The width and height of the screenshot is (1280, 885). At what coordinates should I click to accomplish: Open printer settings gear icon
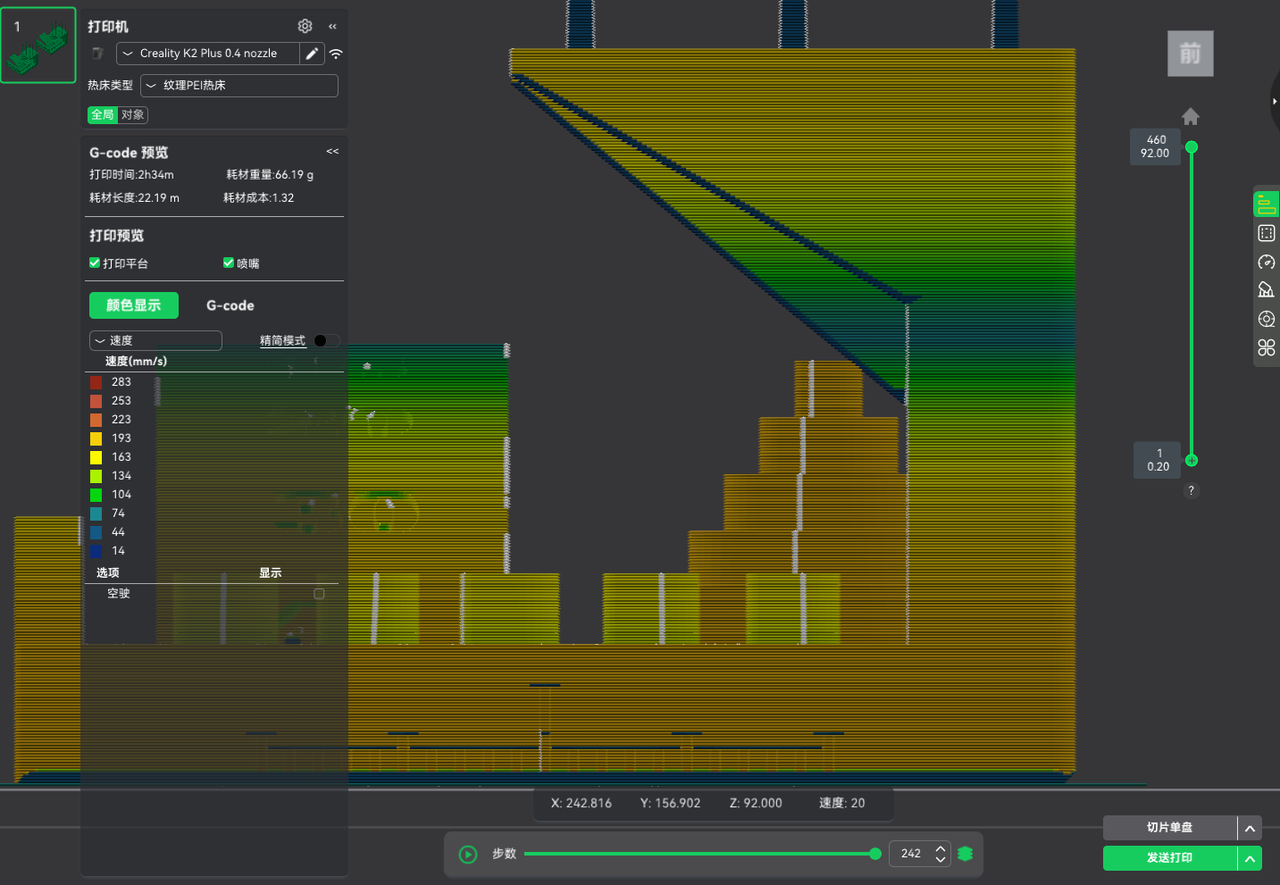tap(305, 27)
